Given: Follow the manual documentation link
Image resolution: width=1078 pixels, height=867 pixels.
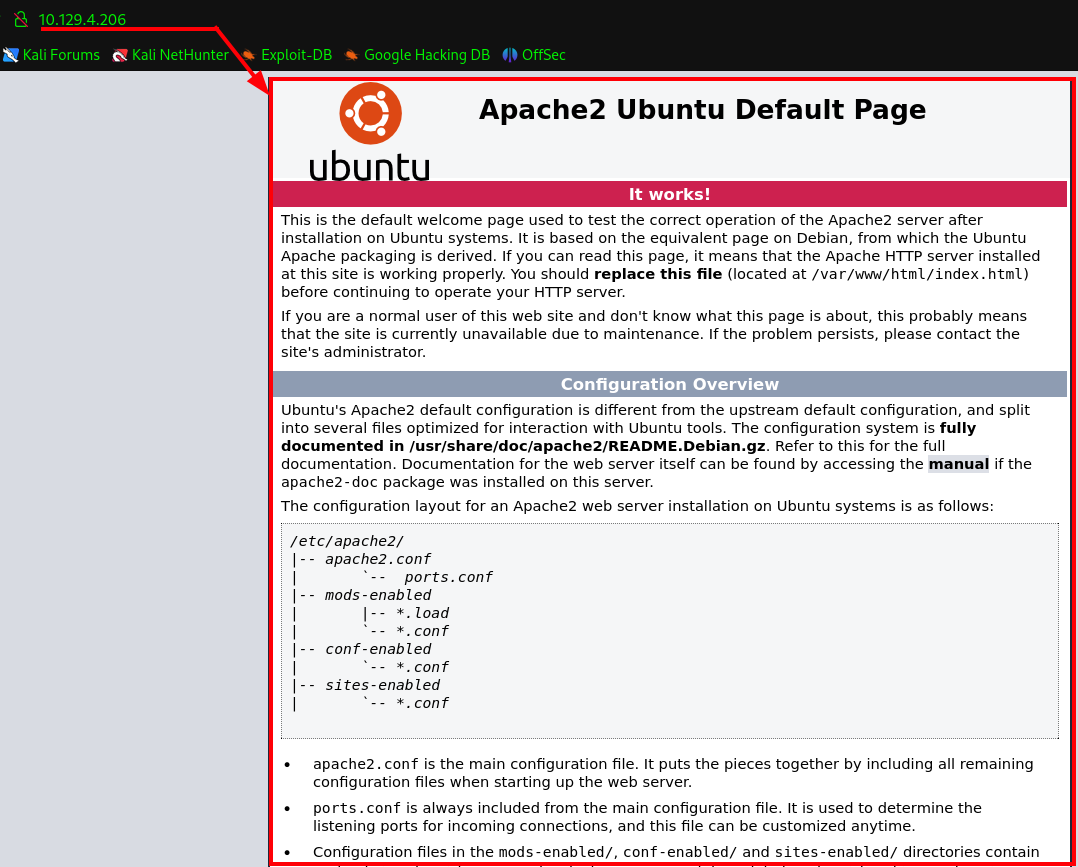Looking at the screenshot, I should 958,464.
